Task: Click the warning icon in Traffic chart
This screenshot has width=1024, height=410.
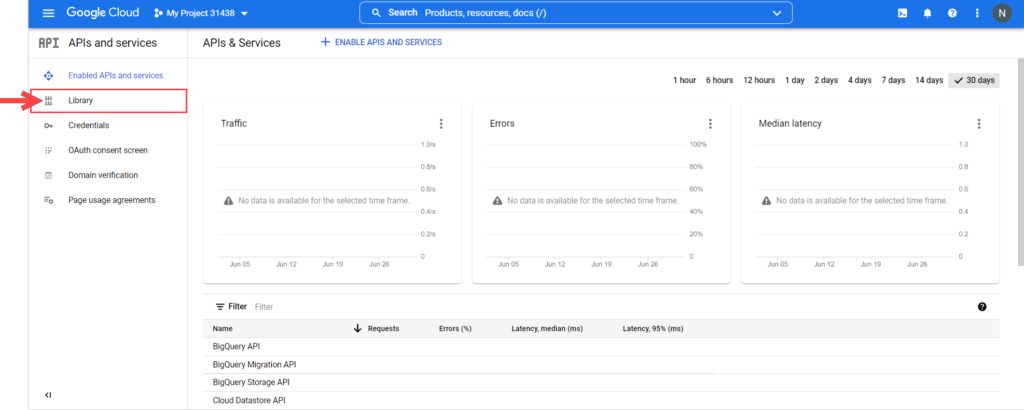Action: (229, 200)
